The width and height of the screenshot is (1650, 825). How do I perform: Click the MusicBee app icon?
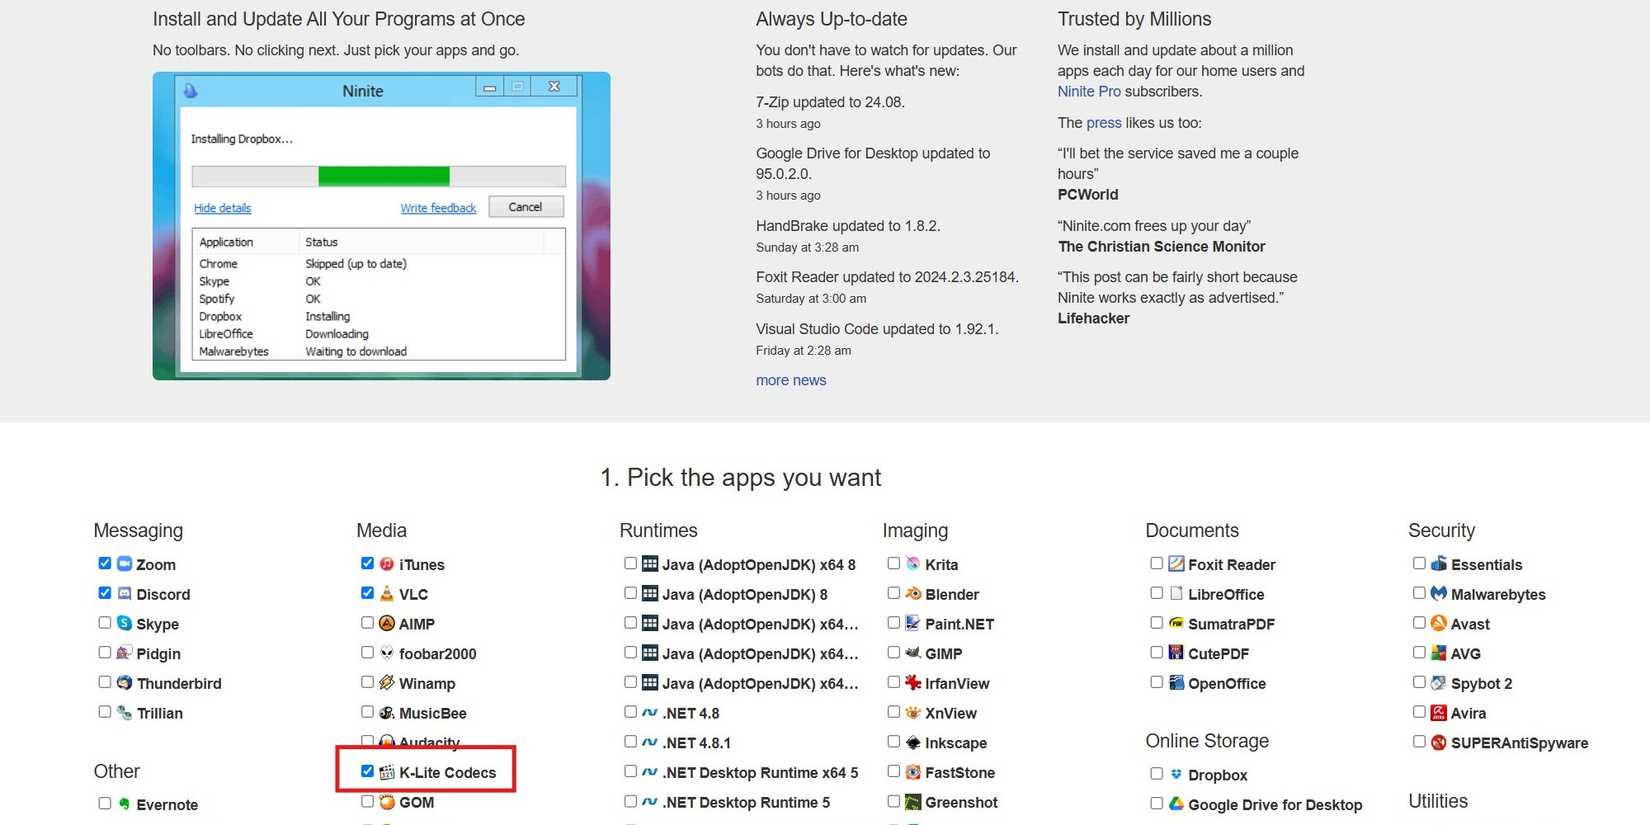(x=387, y=713)
